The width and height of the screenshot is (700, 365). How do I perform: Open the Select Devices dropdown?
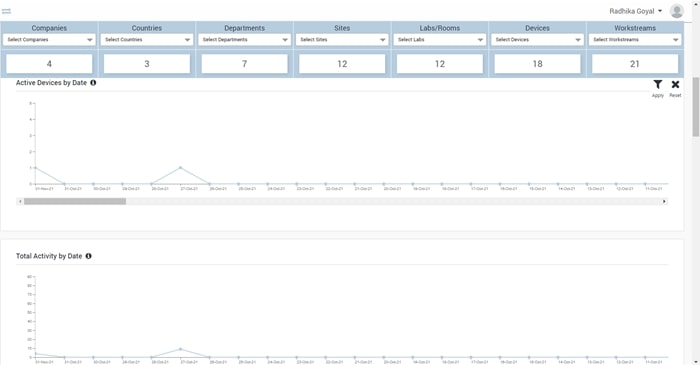tap(538, 40)
